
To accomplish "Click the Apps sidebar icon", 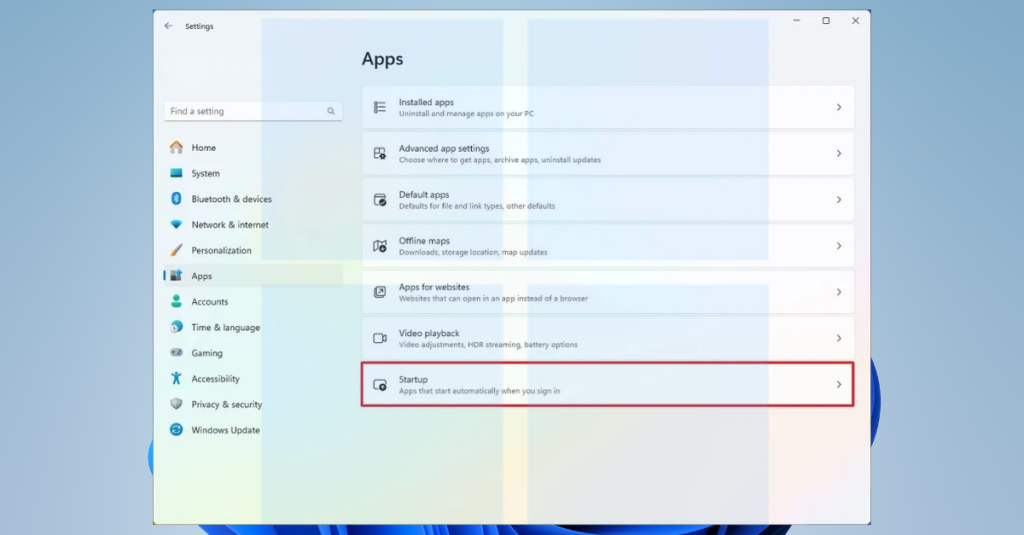I will [x=176, y=276].
